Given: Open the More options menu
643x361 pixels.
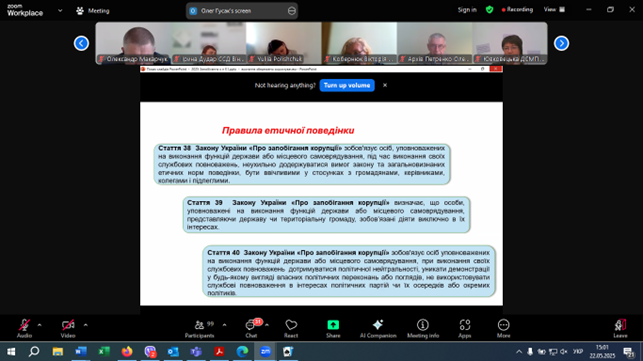Looking at the screenshot, I should pyautogui.click(x=504, y=329).
